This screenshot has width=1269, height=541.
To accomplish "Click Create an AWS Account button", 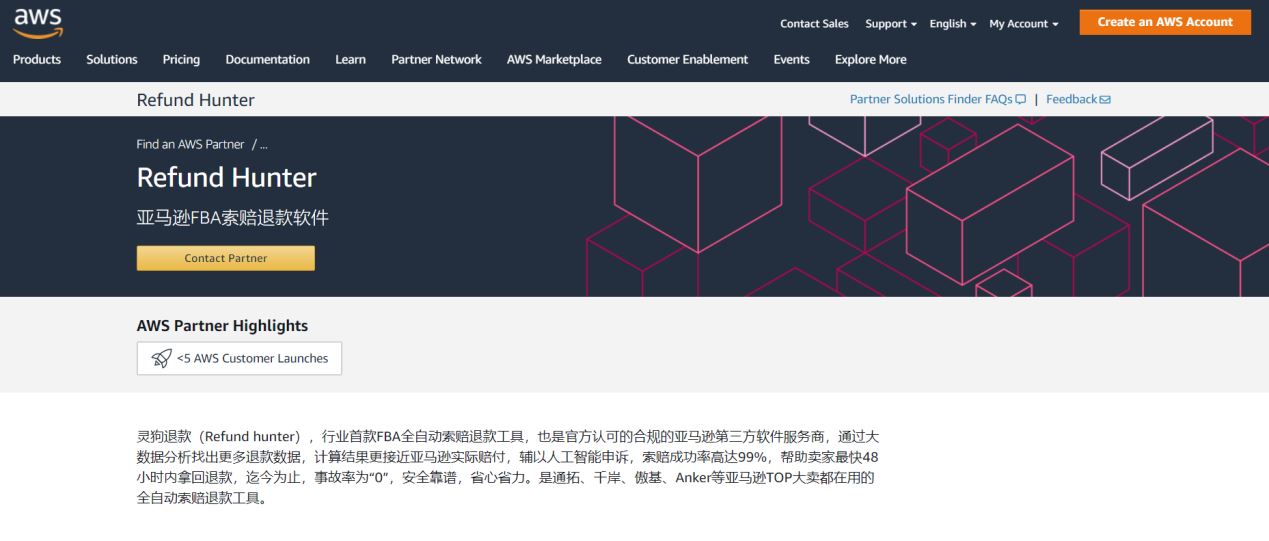I will [1165, 22].
